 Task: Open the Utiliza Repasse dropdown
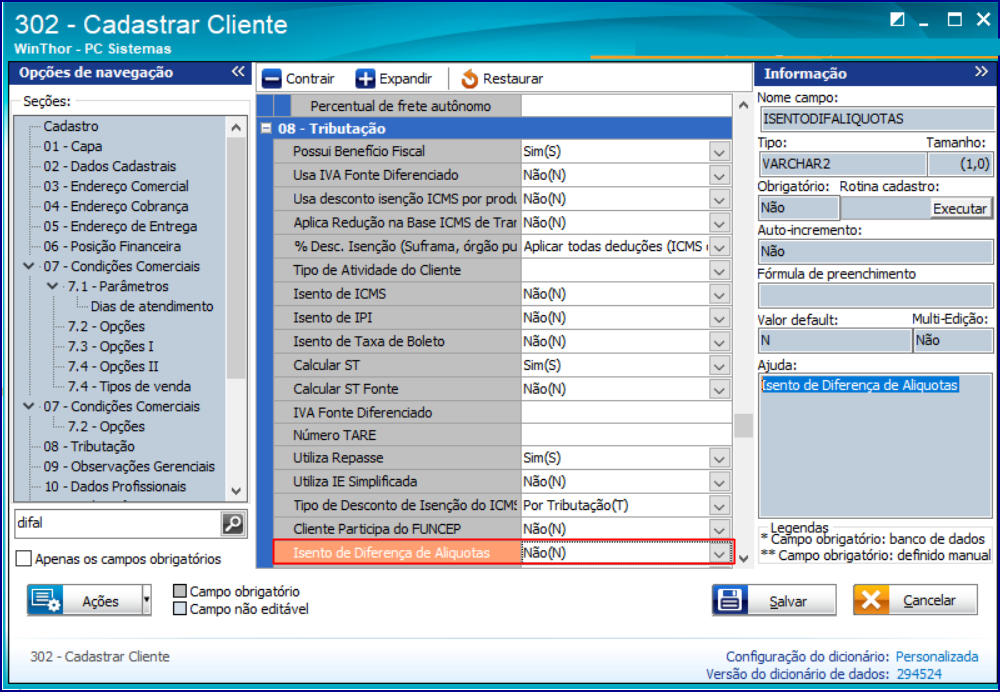click(719, 458)
